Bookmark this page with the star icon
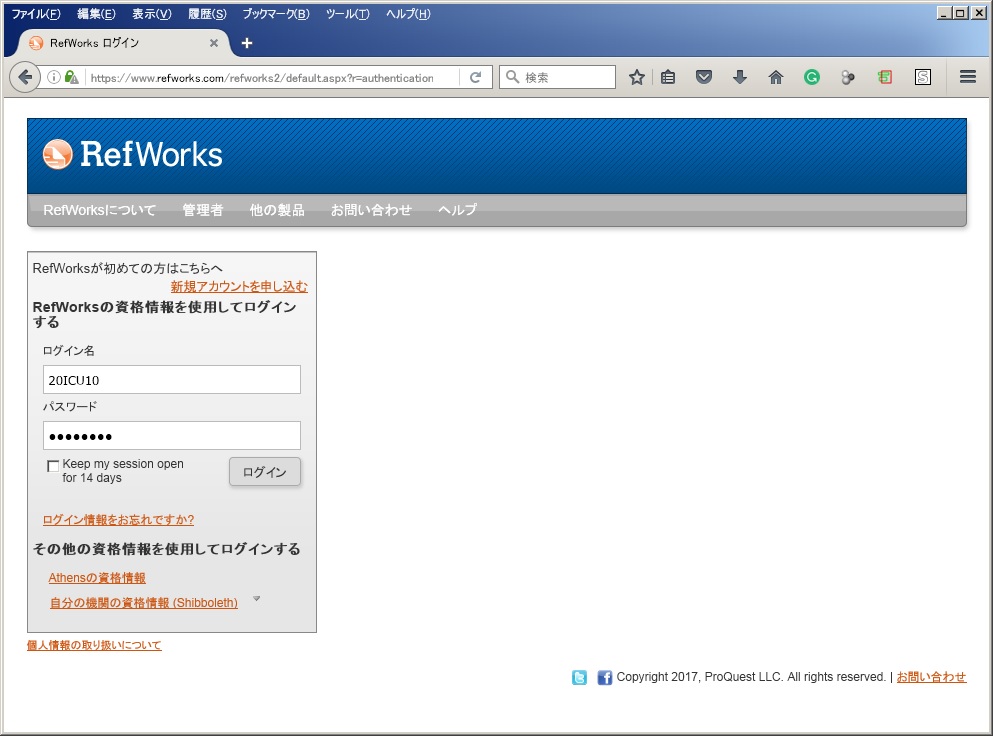The height and width of the screenshot is (736, 993). pyautogui.click(x=636, y=77)
